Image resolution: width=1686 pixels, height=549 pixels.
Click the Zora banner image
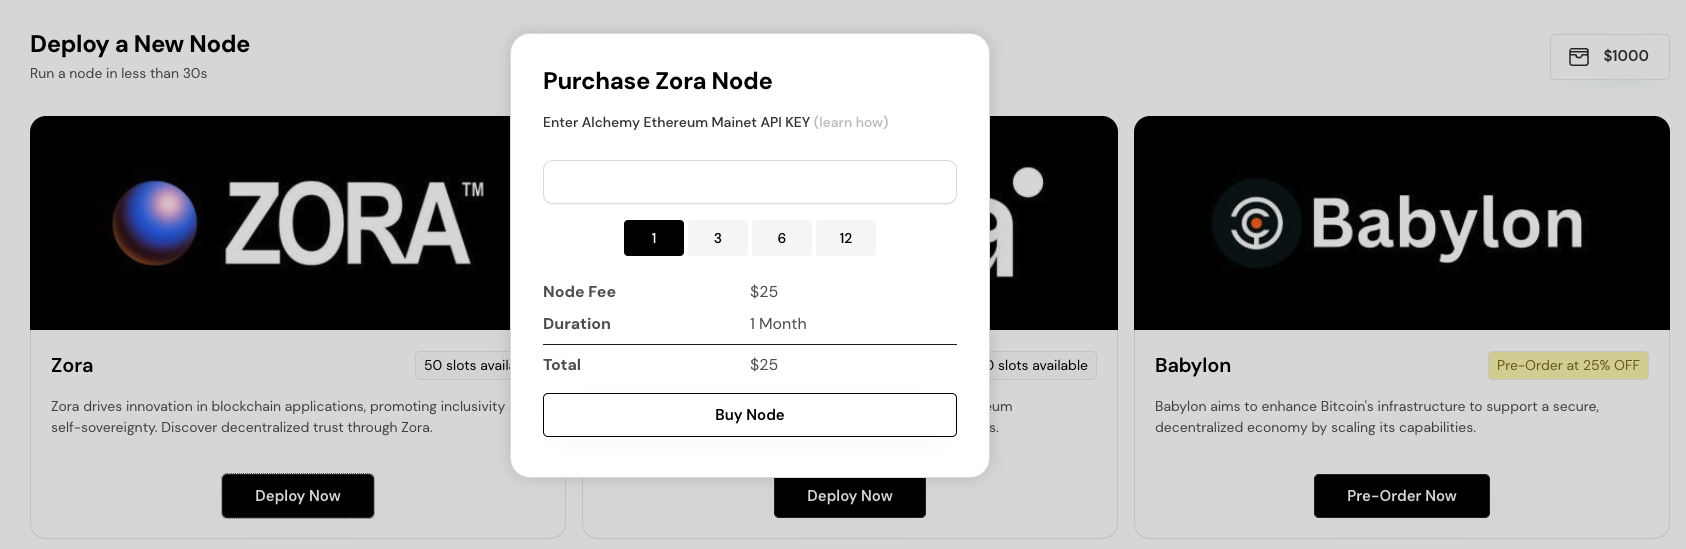tap(270, 223)
